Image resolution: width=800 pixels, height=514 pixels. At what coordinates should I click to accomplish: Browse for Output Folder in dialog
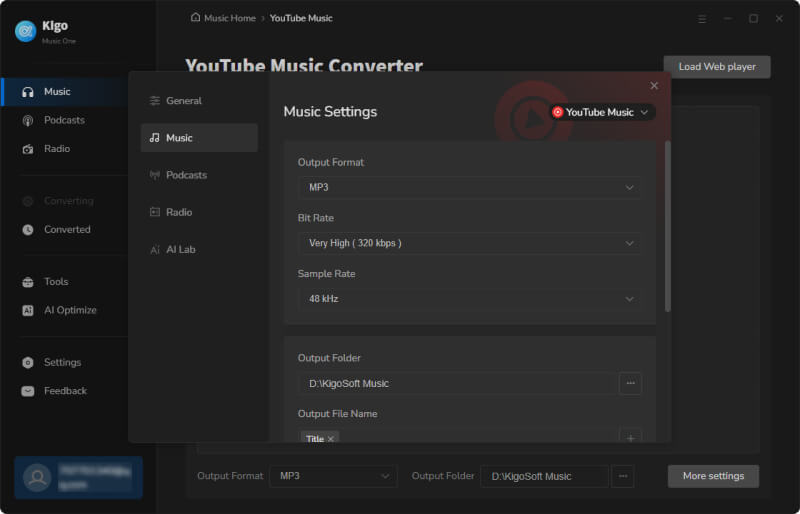click(x=630, y=384)
